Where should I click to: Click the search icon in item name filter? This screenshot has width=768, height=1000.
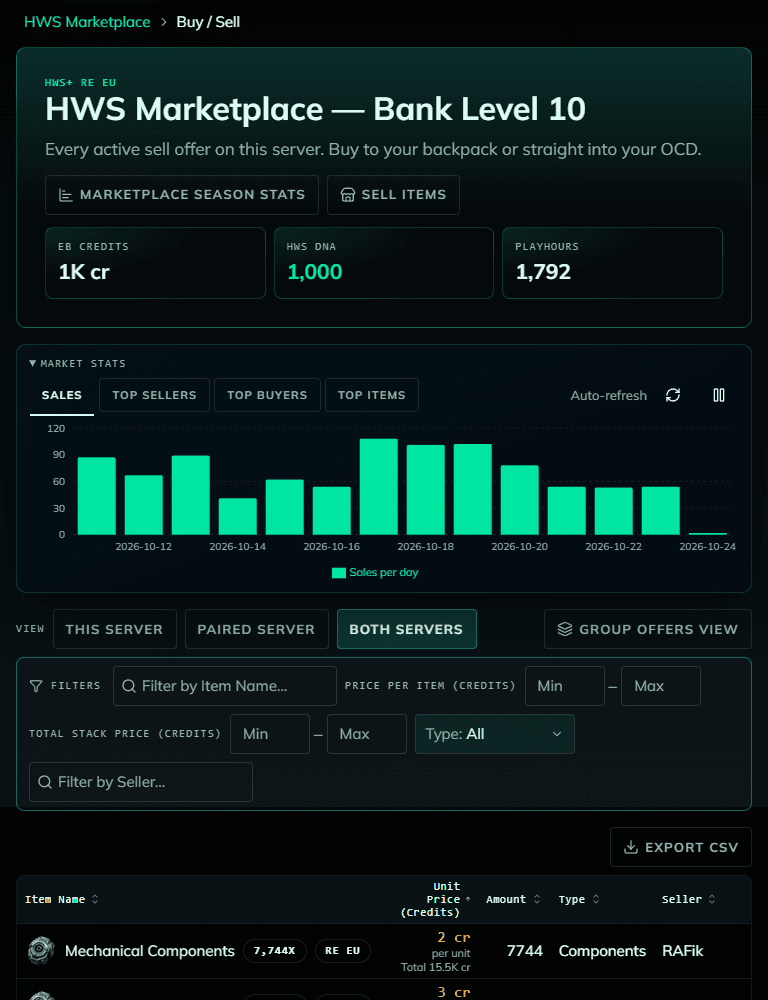(129, 686)
